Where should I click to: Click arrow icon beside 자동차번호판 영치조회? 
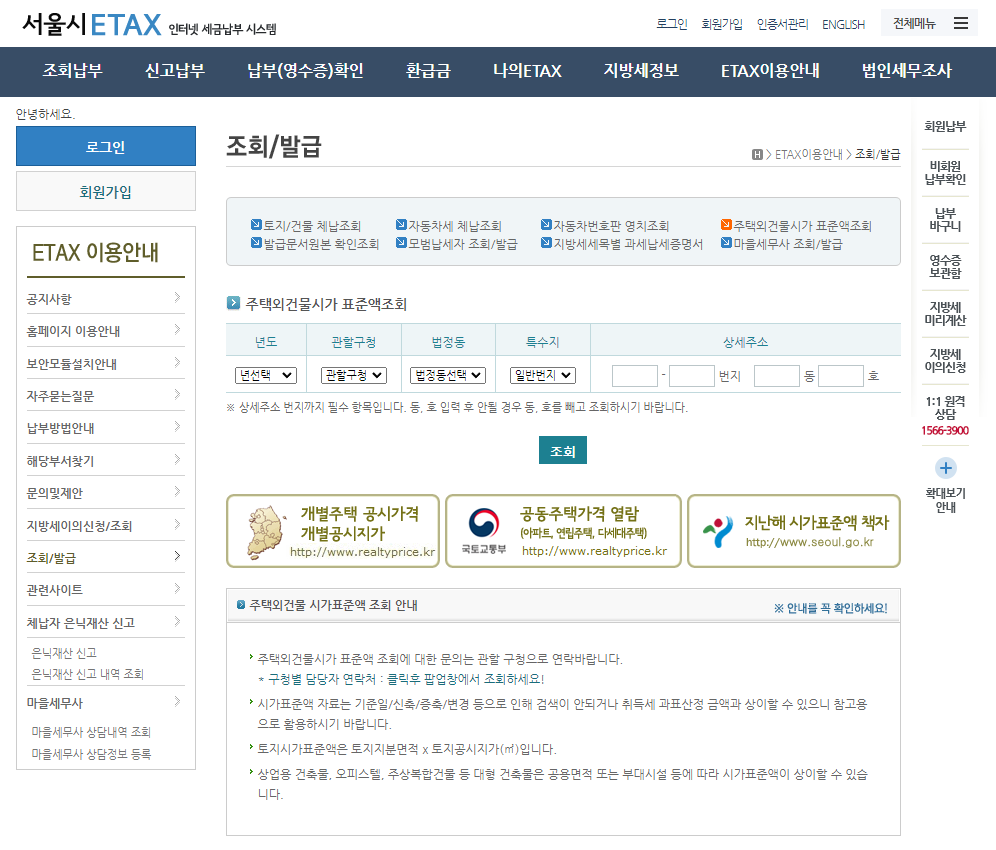pos(546,224)
